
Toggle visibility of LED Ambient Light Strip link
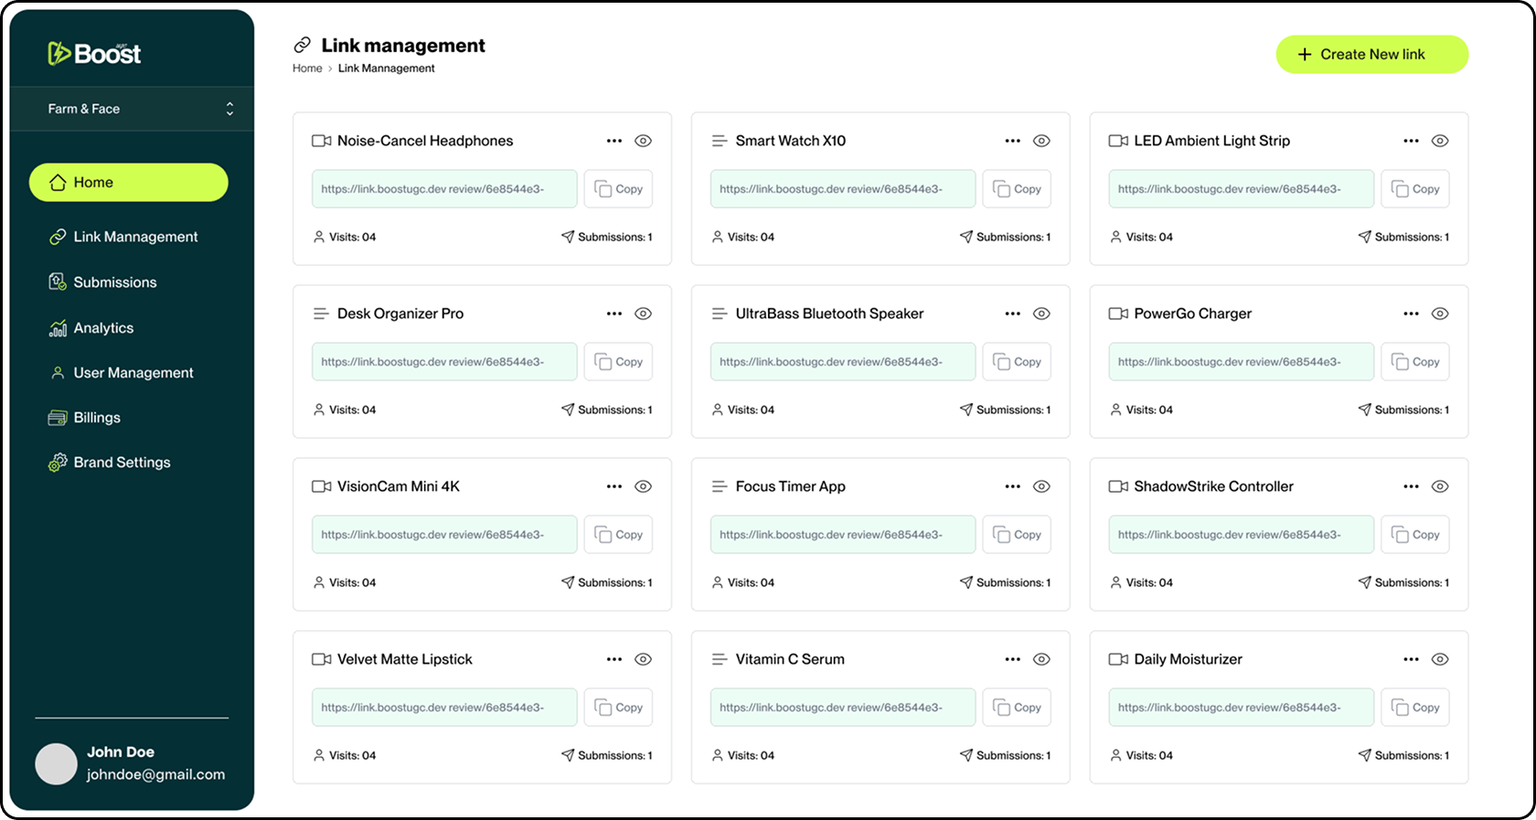(x=1440, y=141)
